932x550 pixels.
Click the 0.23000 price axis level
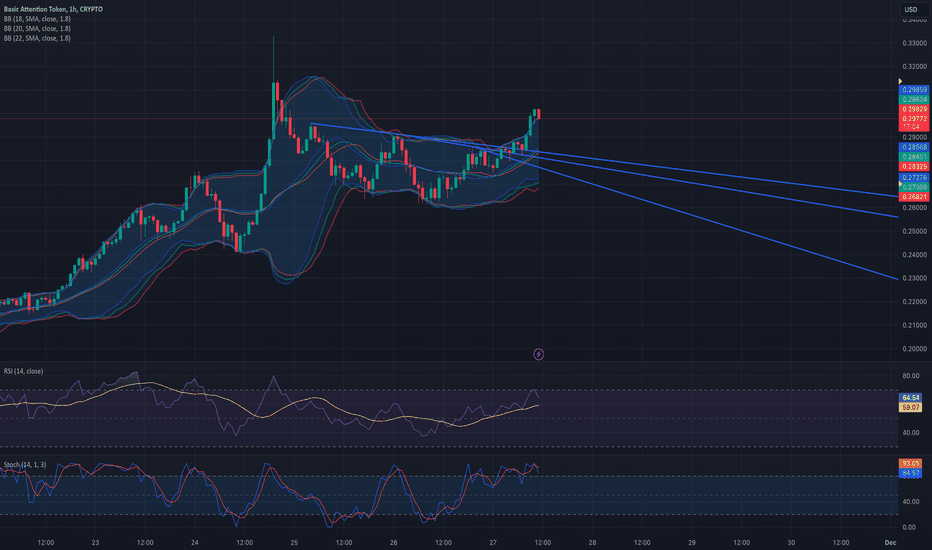(x=914, y=278)
